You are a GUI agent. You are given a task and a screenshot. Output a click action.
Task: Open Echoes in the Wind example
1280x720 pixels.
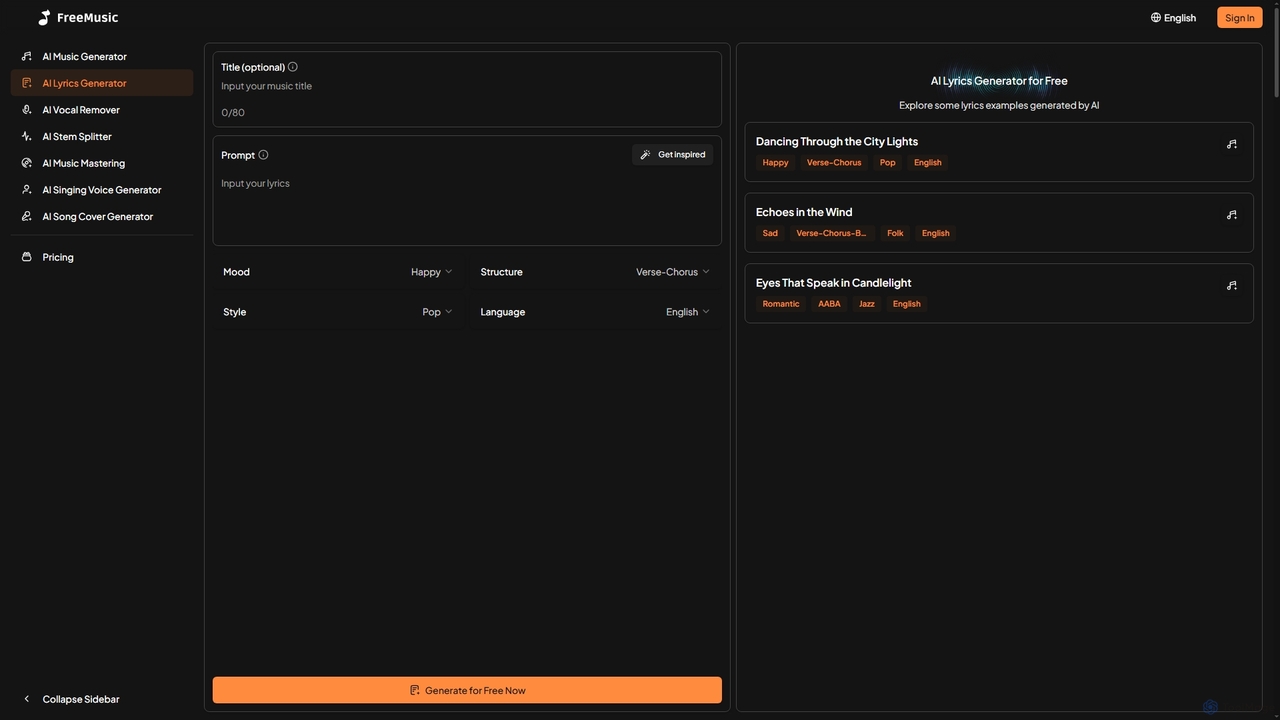pyautogui.click(x=999, y=222)
